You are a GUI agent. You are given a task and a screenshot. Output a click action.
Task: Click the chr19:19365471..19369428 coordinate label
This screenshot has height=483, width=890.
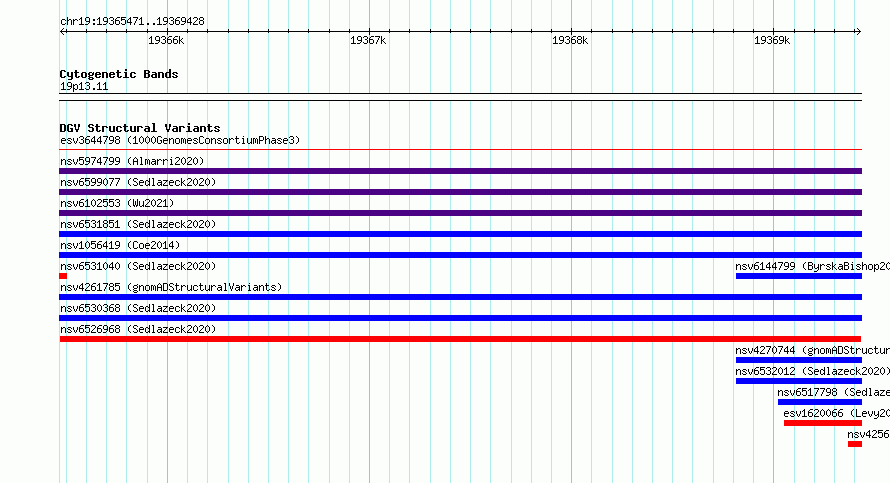(132, 21)
